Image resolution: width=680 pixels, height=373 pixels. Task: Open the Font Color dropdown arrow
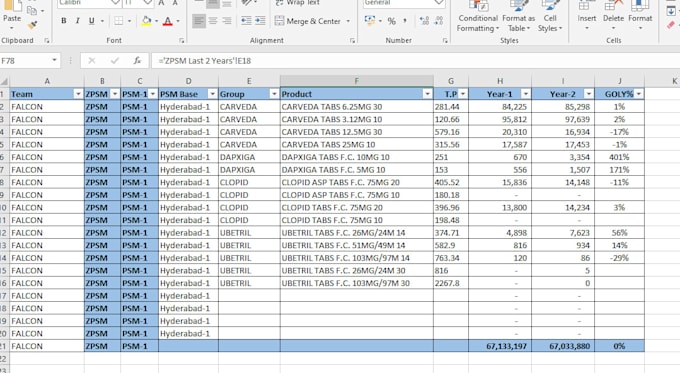click(178, 21)
